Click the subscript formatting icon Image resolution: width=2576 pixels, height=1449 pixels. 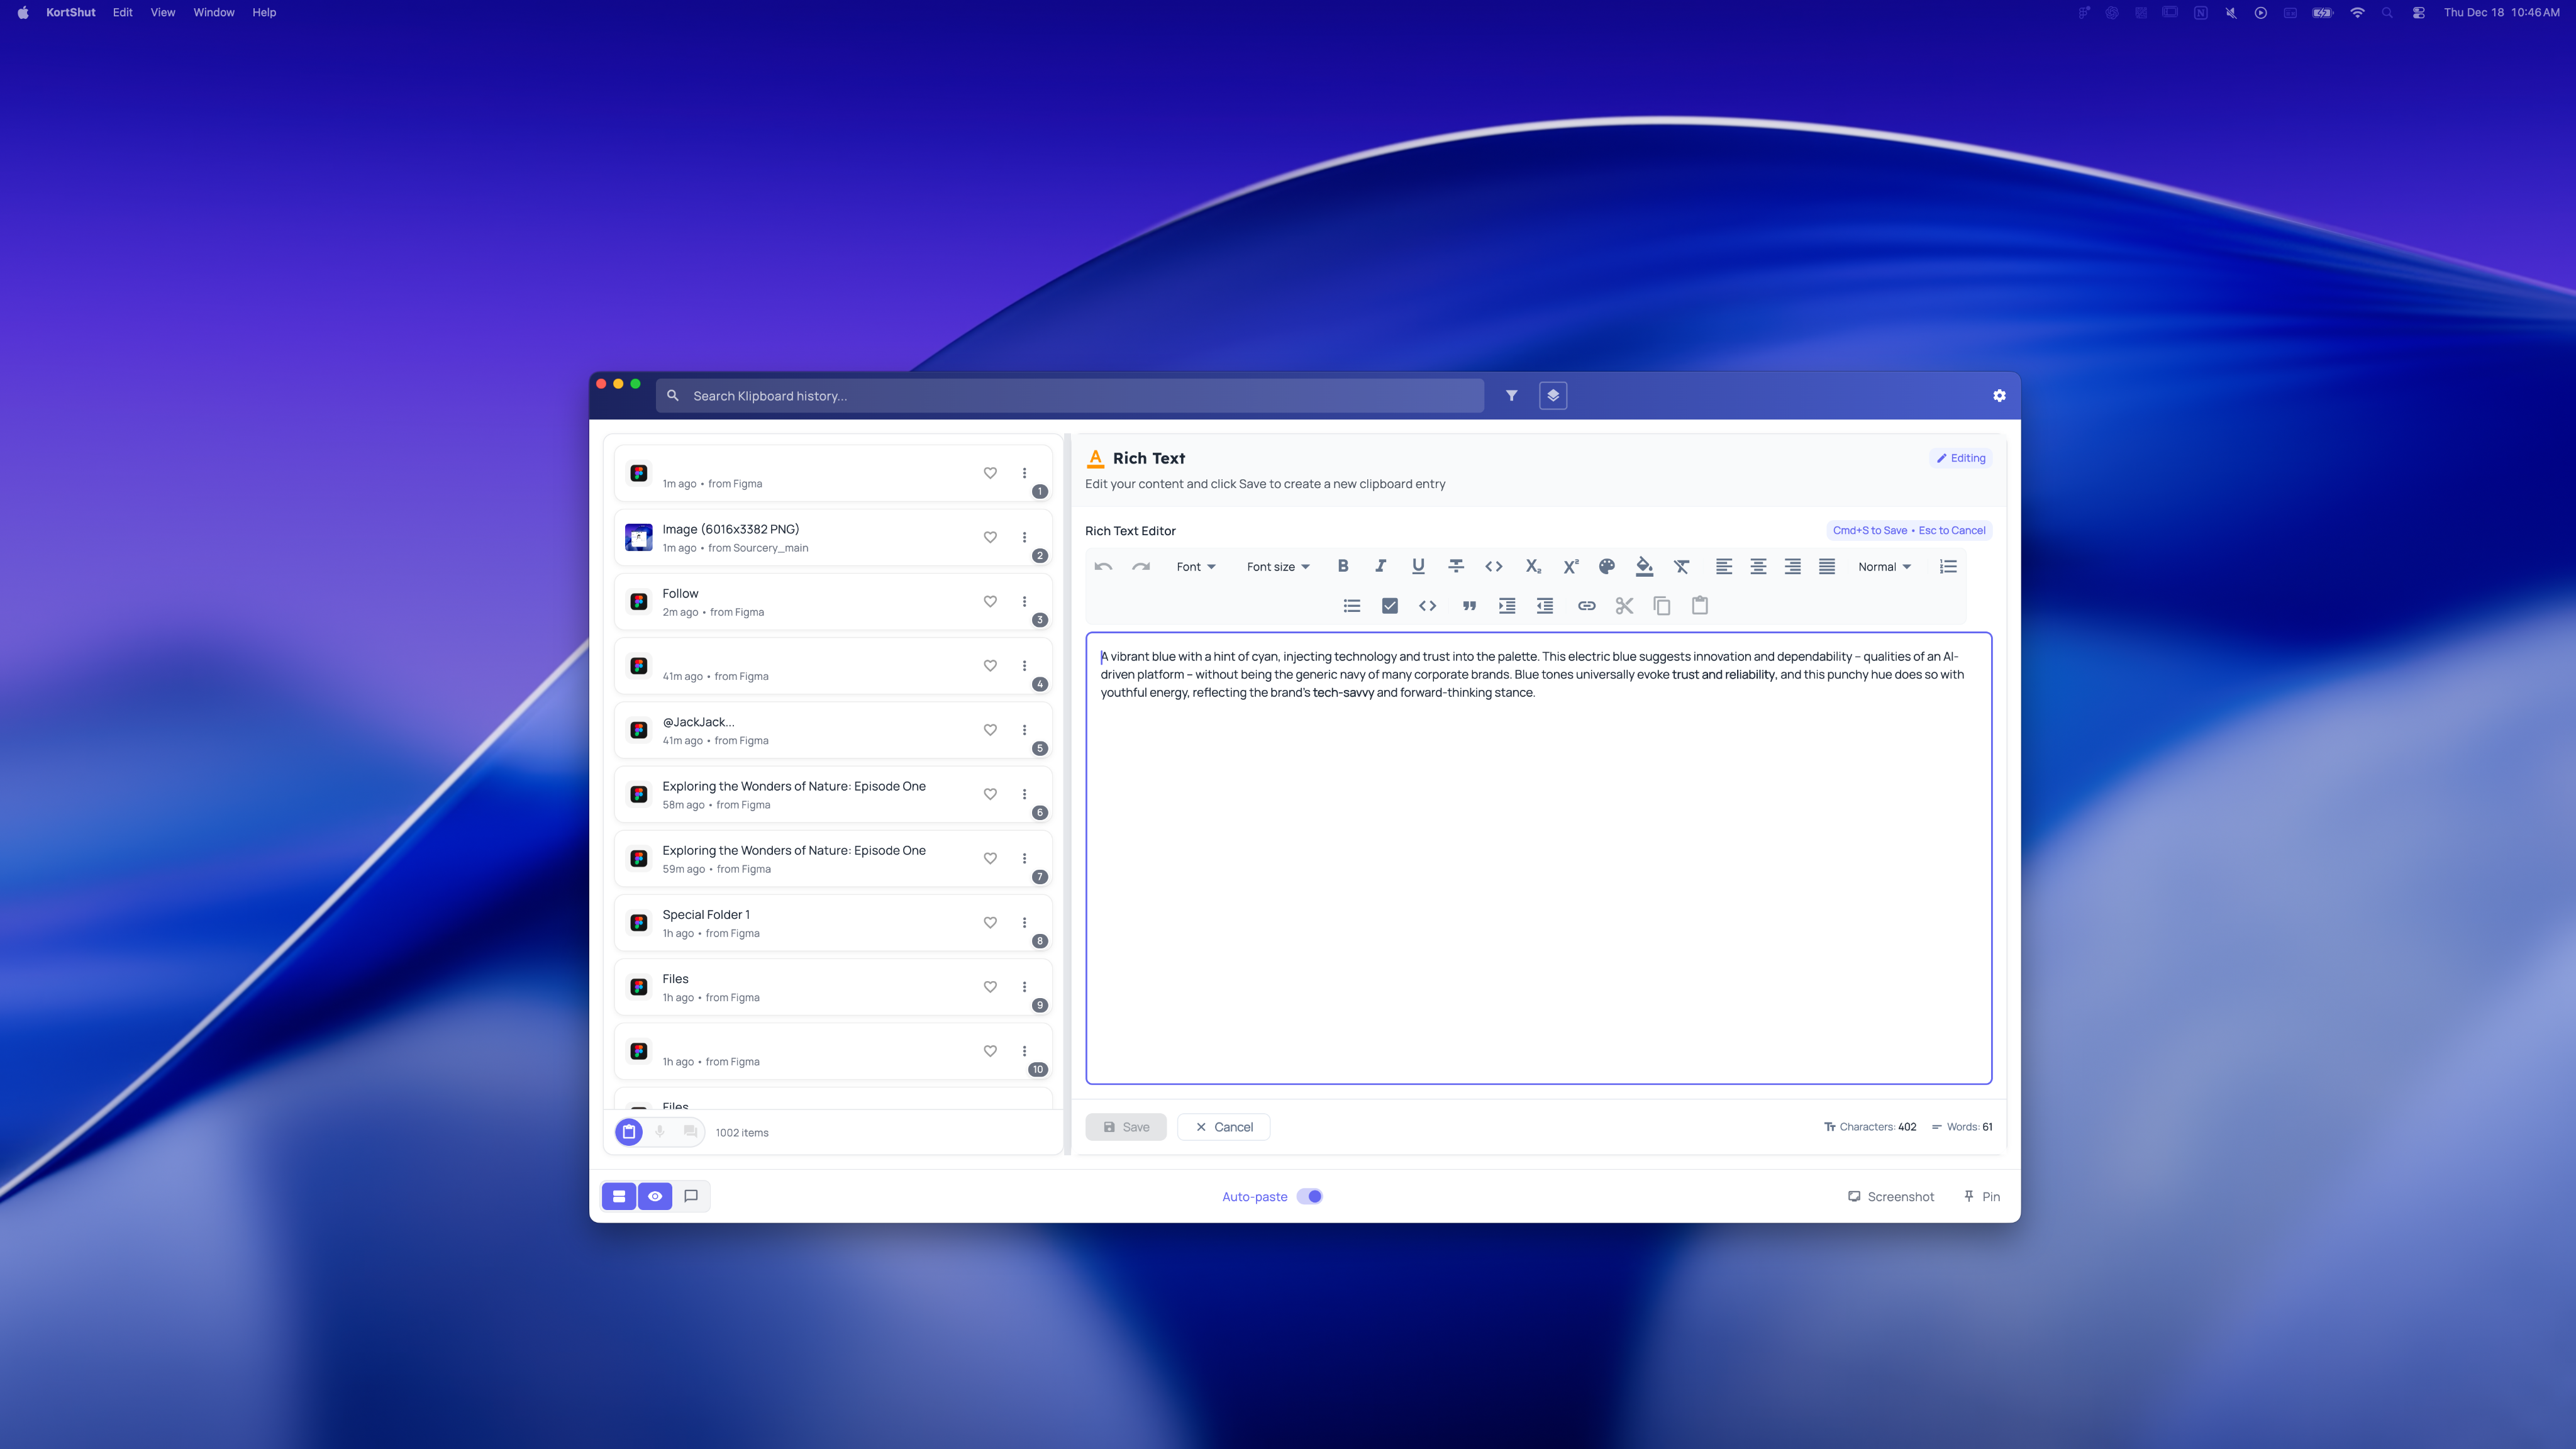point(1532,566)
